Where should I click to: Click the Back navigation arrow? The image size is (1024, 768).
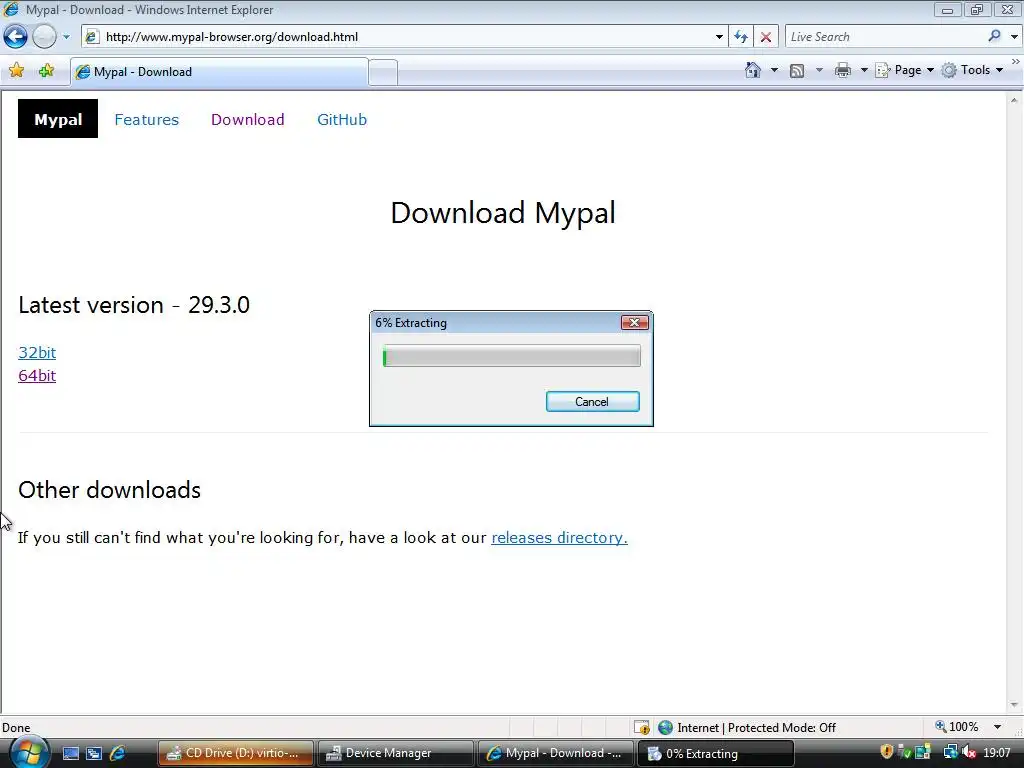click(16, 37)
